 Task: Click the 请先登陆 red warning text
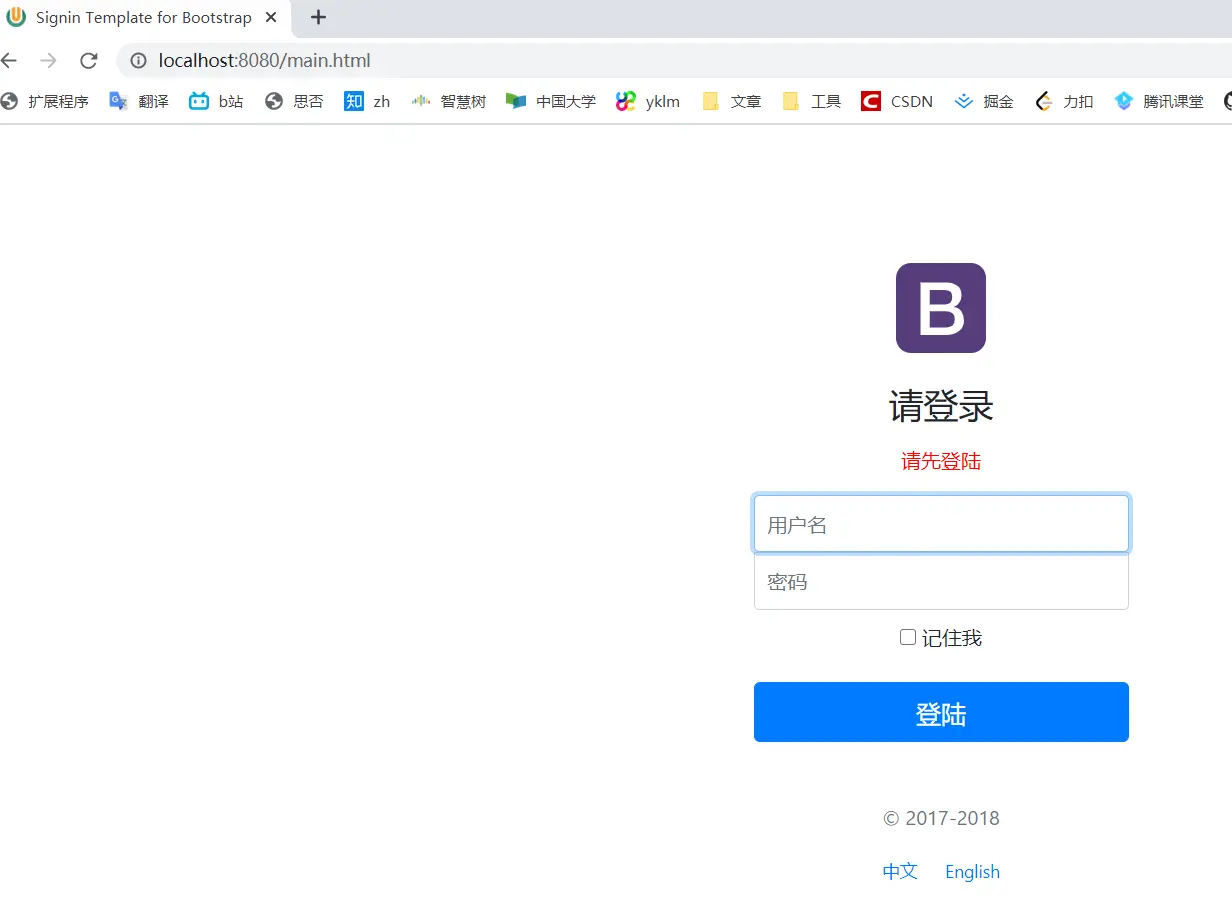pos(941,461)
